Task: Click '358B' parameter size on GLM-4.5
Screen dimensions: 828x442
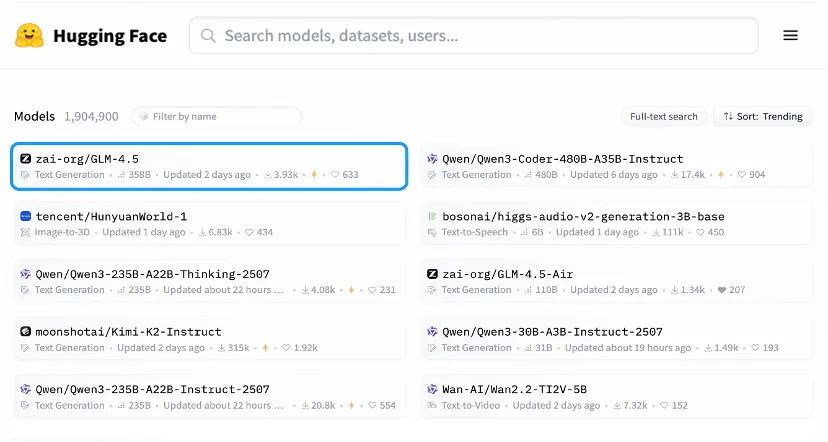Action: click(x=139, y=174)
